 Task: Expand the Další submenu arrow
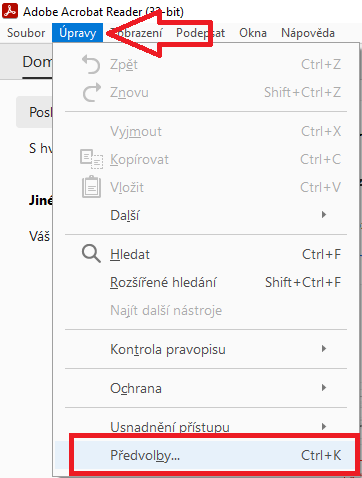[324, 215]
